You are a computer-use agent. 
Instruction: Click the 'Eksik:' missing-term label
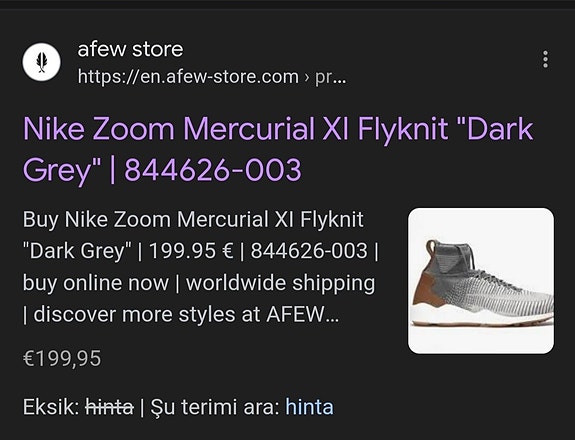pyautogui.click(x=51, y=407)
